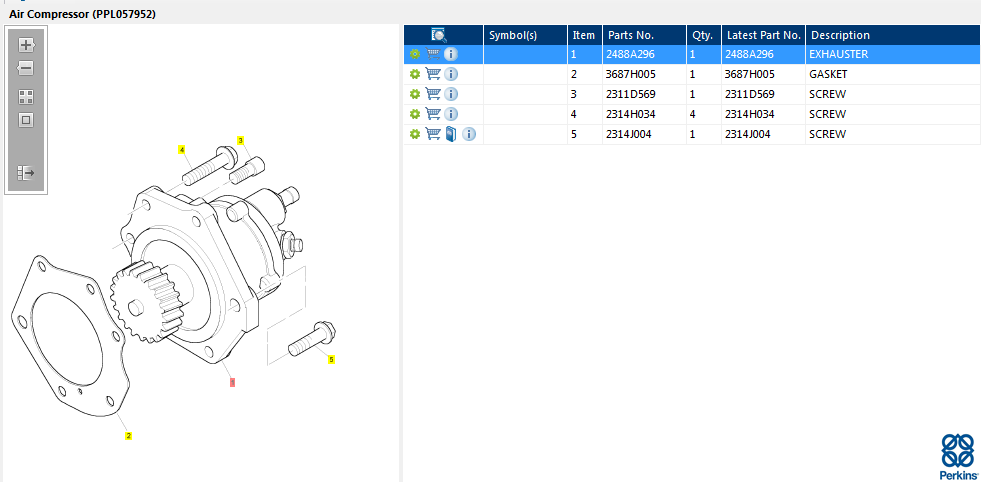
Task: Zoom in on the diagram with plus button
Action: click(26, 45)
